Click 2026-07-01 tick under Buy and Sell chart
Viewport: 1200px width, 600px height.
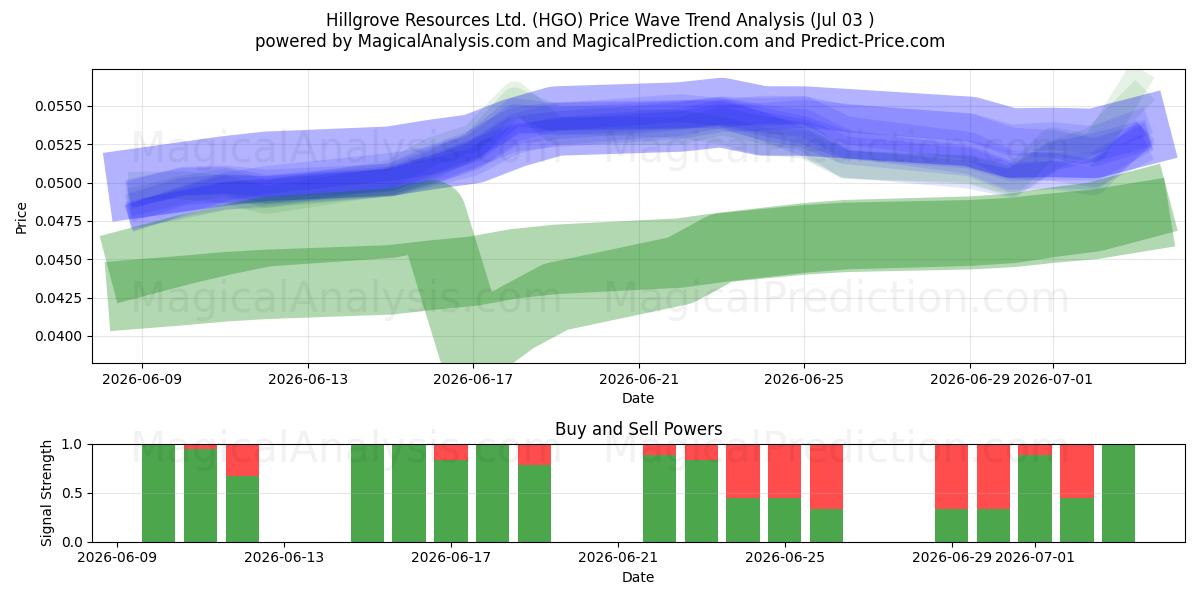(1036, 559)
